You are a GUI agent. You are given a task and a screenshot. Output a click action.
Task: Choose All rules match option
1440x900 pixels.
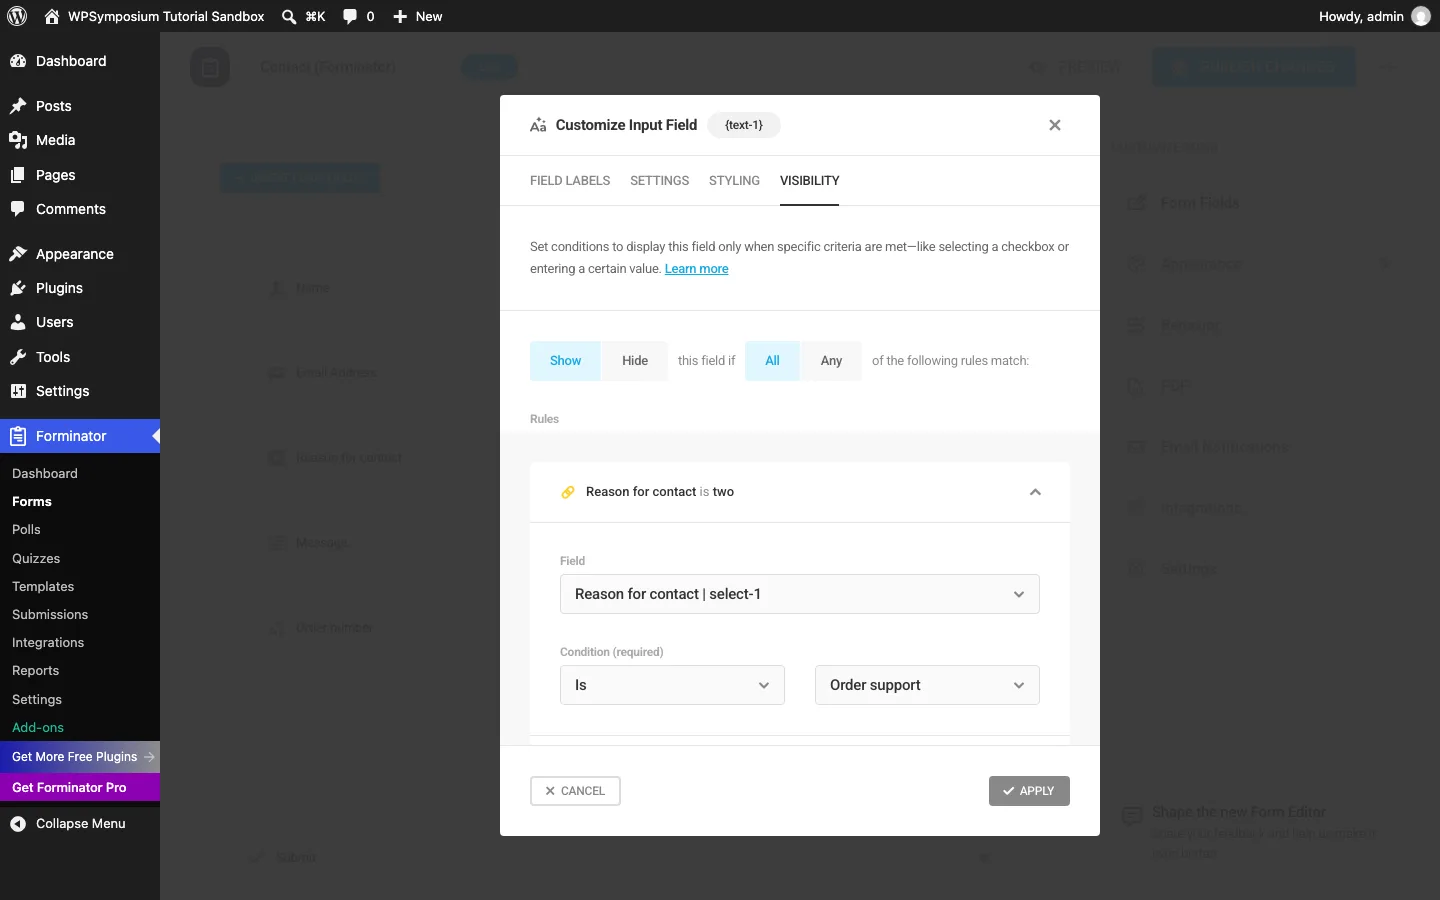click(772, 361)
